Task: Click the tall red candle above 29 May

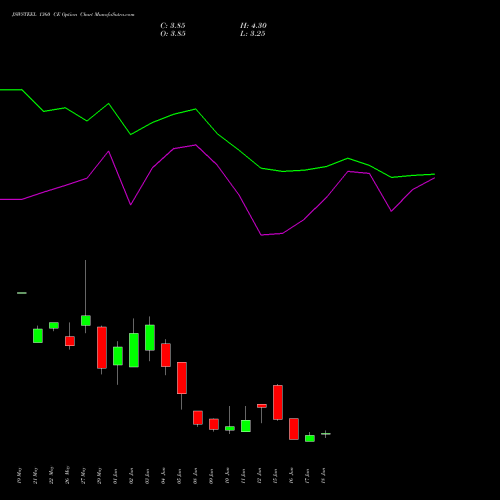Action: (102, 348)
